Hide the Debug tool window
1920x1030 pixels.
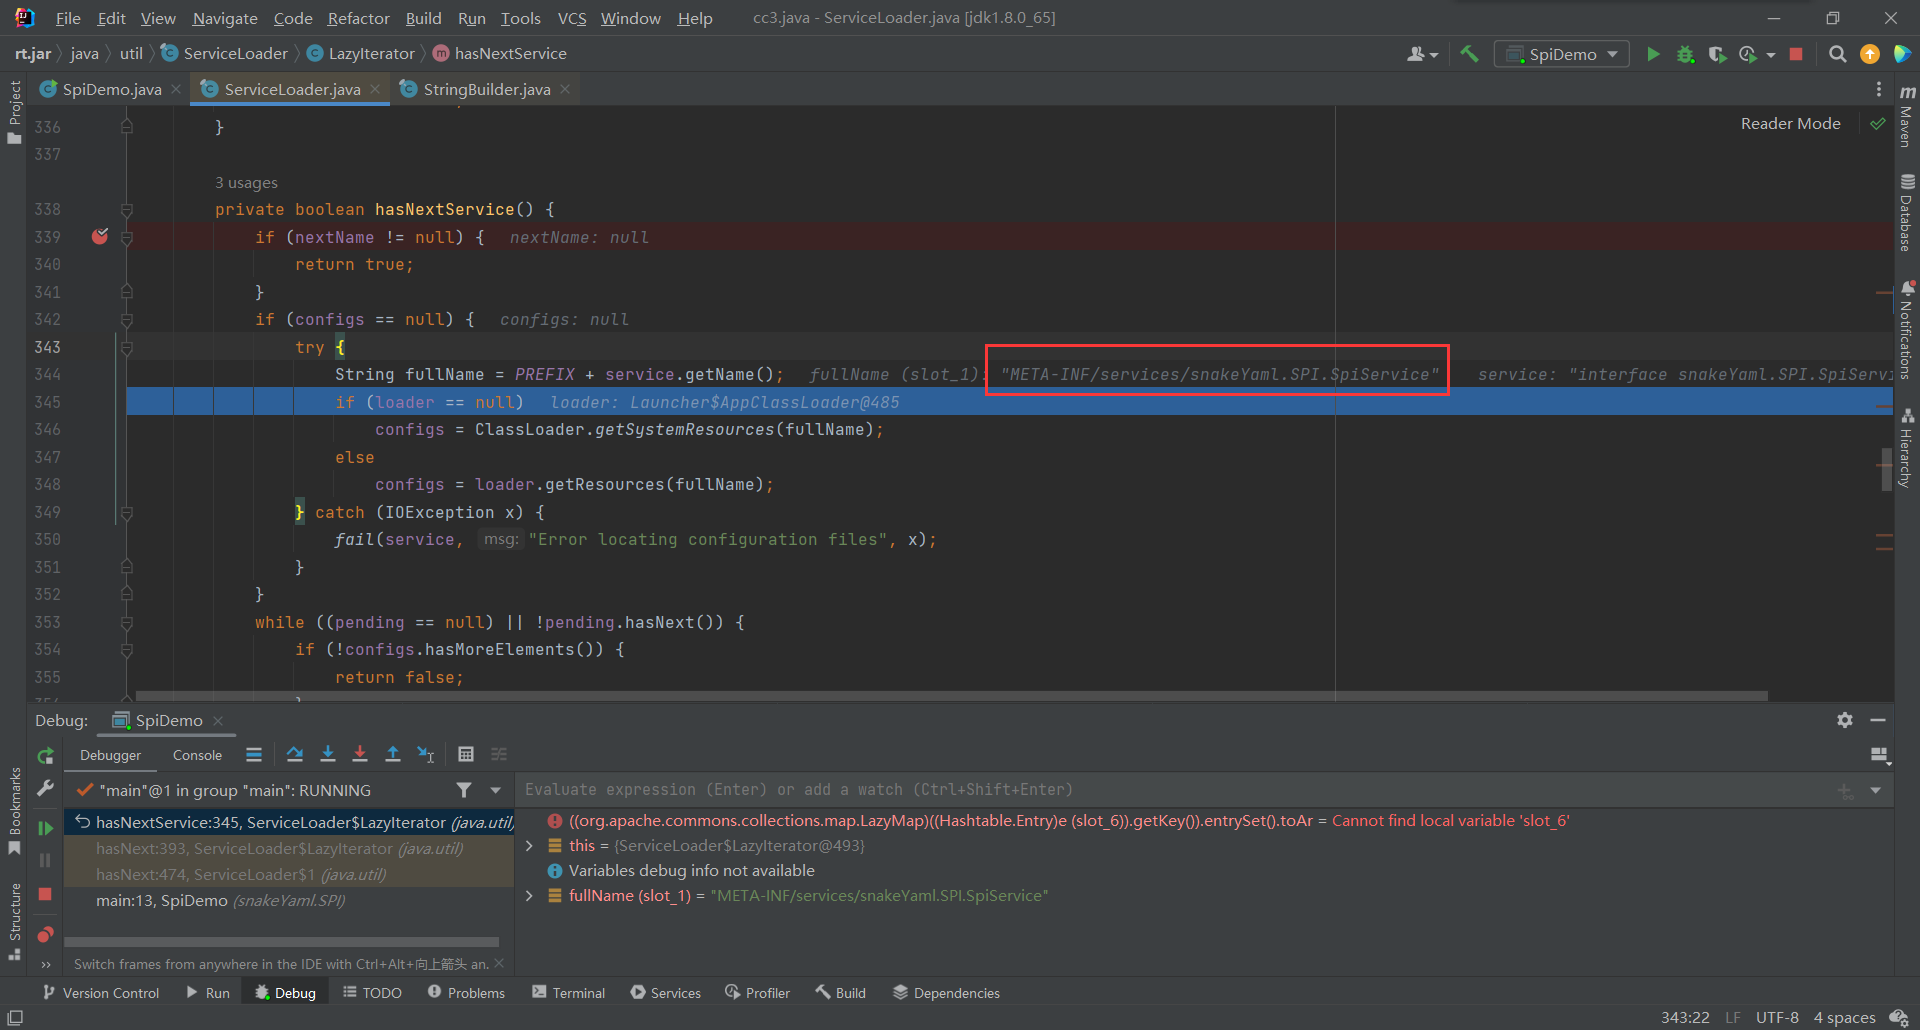pos(1878,720)
